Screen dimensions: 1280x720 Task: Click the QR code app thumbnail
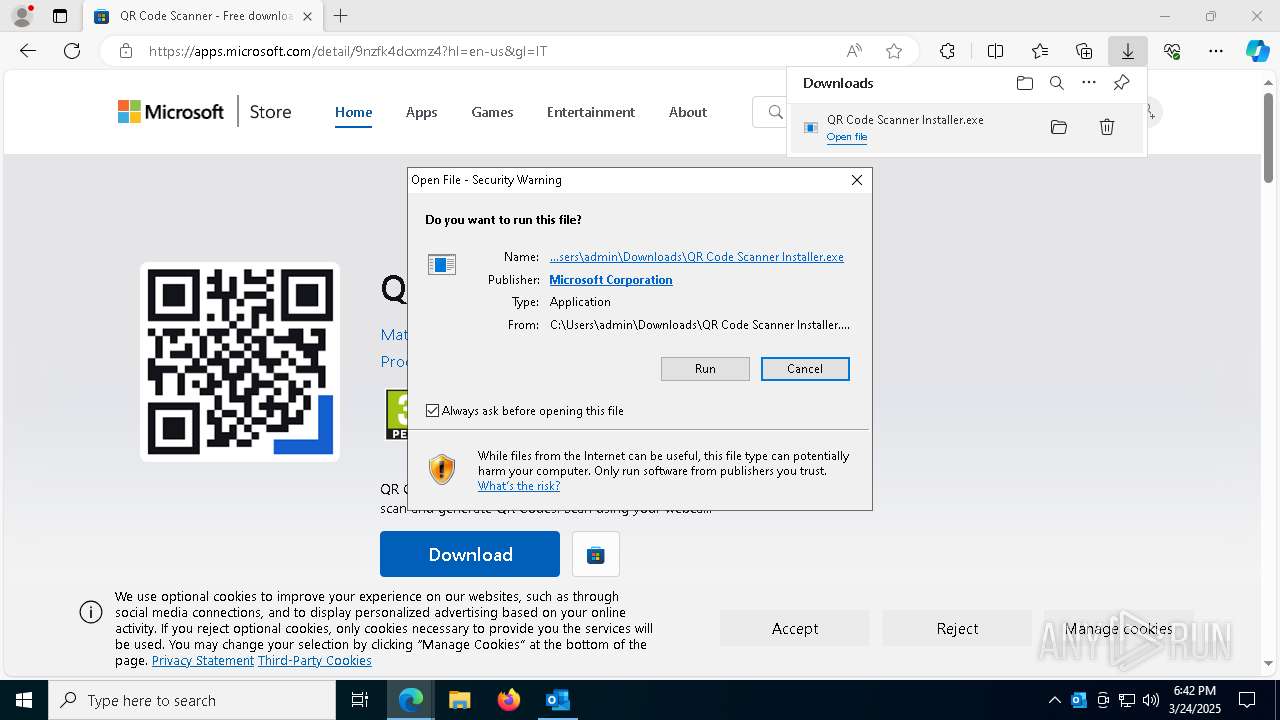(240, 361)
